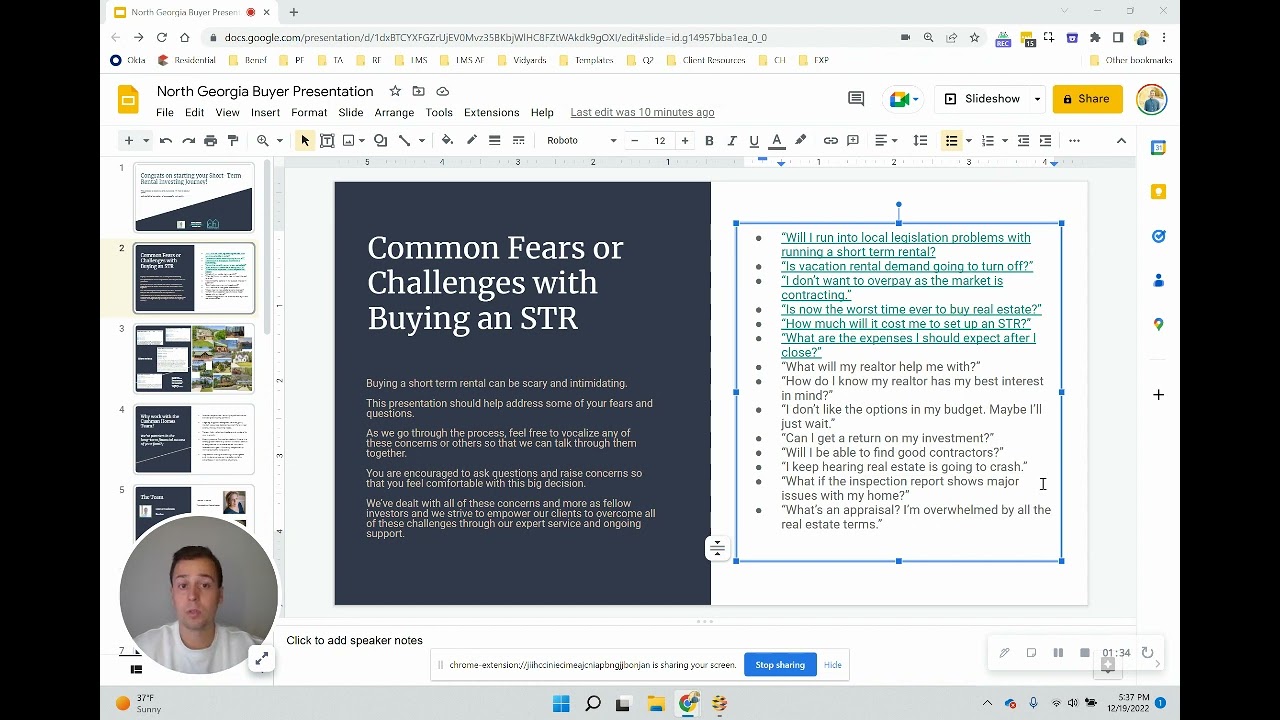The height and width of the screenshot is (720, 1280).
Task: Open the Line type dropdown arrow
Action: click(422, 141)
